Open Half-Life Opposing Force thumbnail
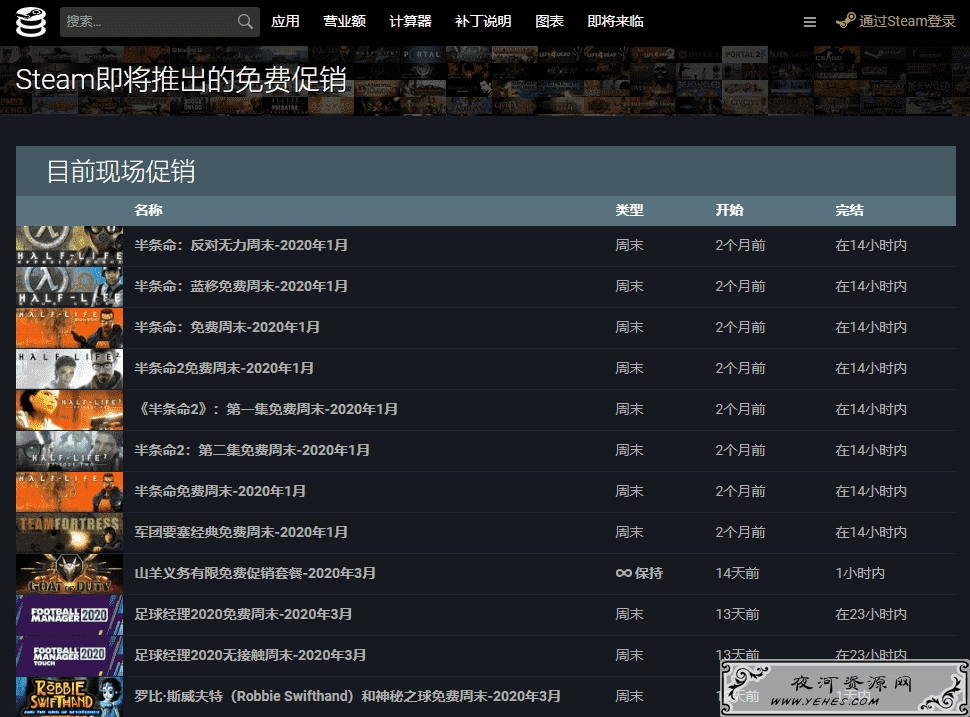The image size is (970, 717). pyautogui.click(x=69, y=246)
